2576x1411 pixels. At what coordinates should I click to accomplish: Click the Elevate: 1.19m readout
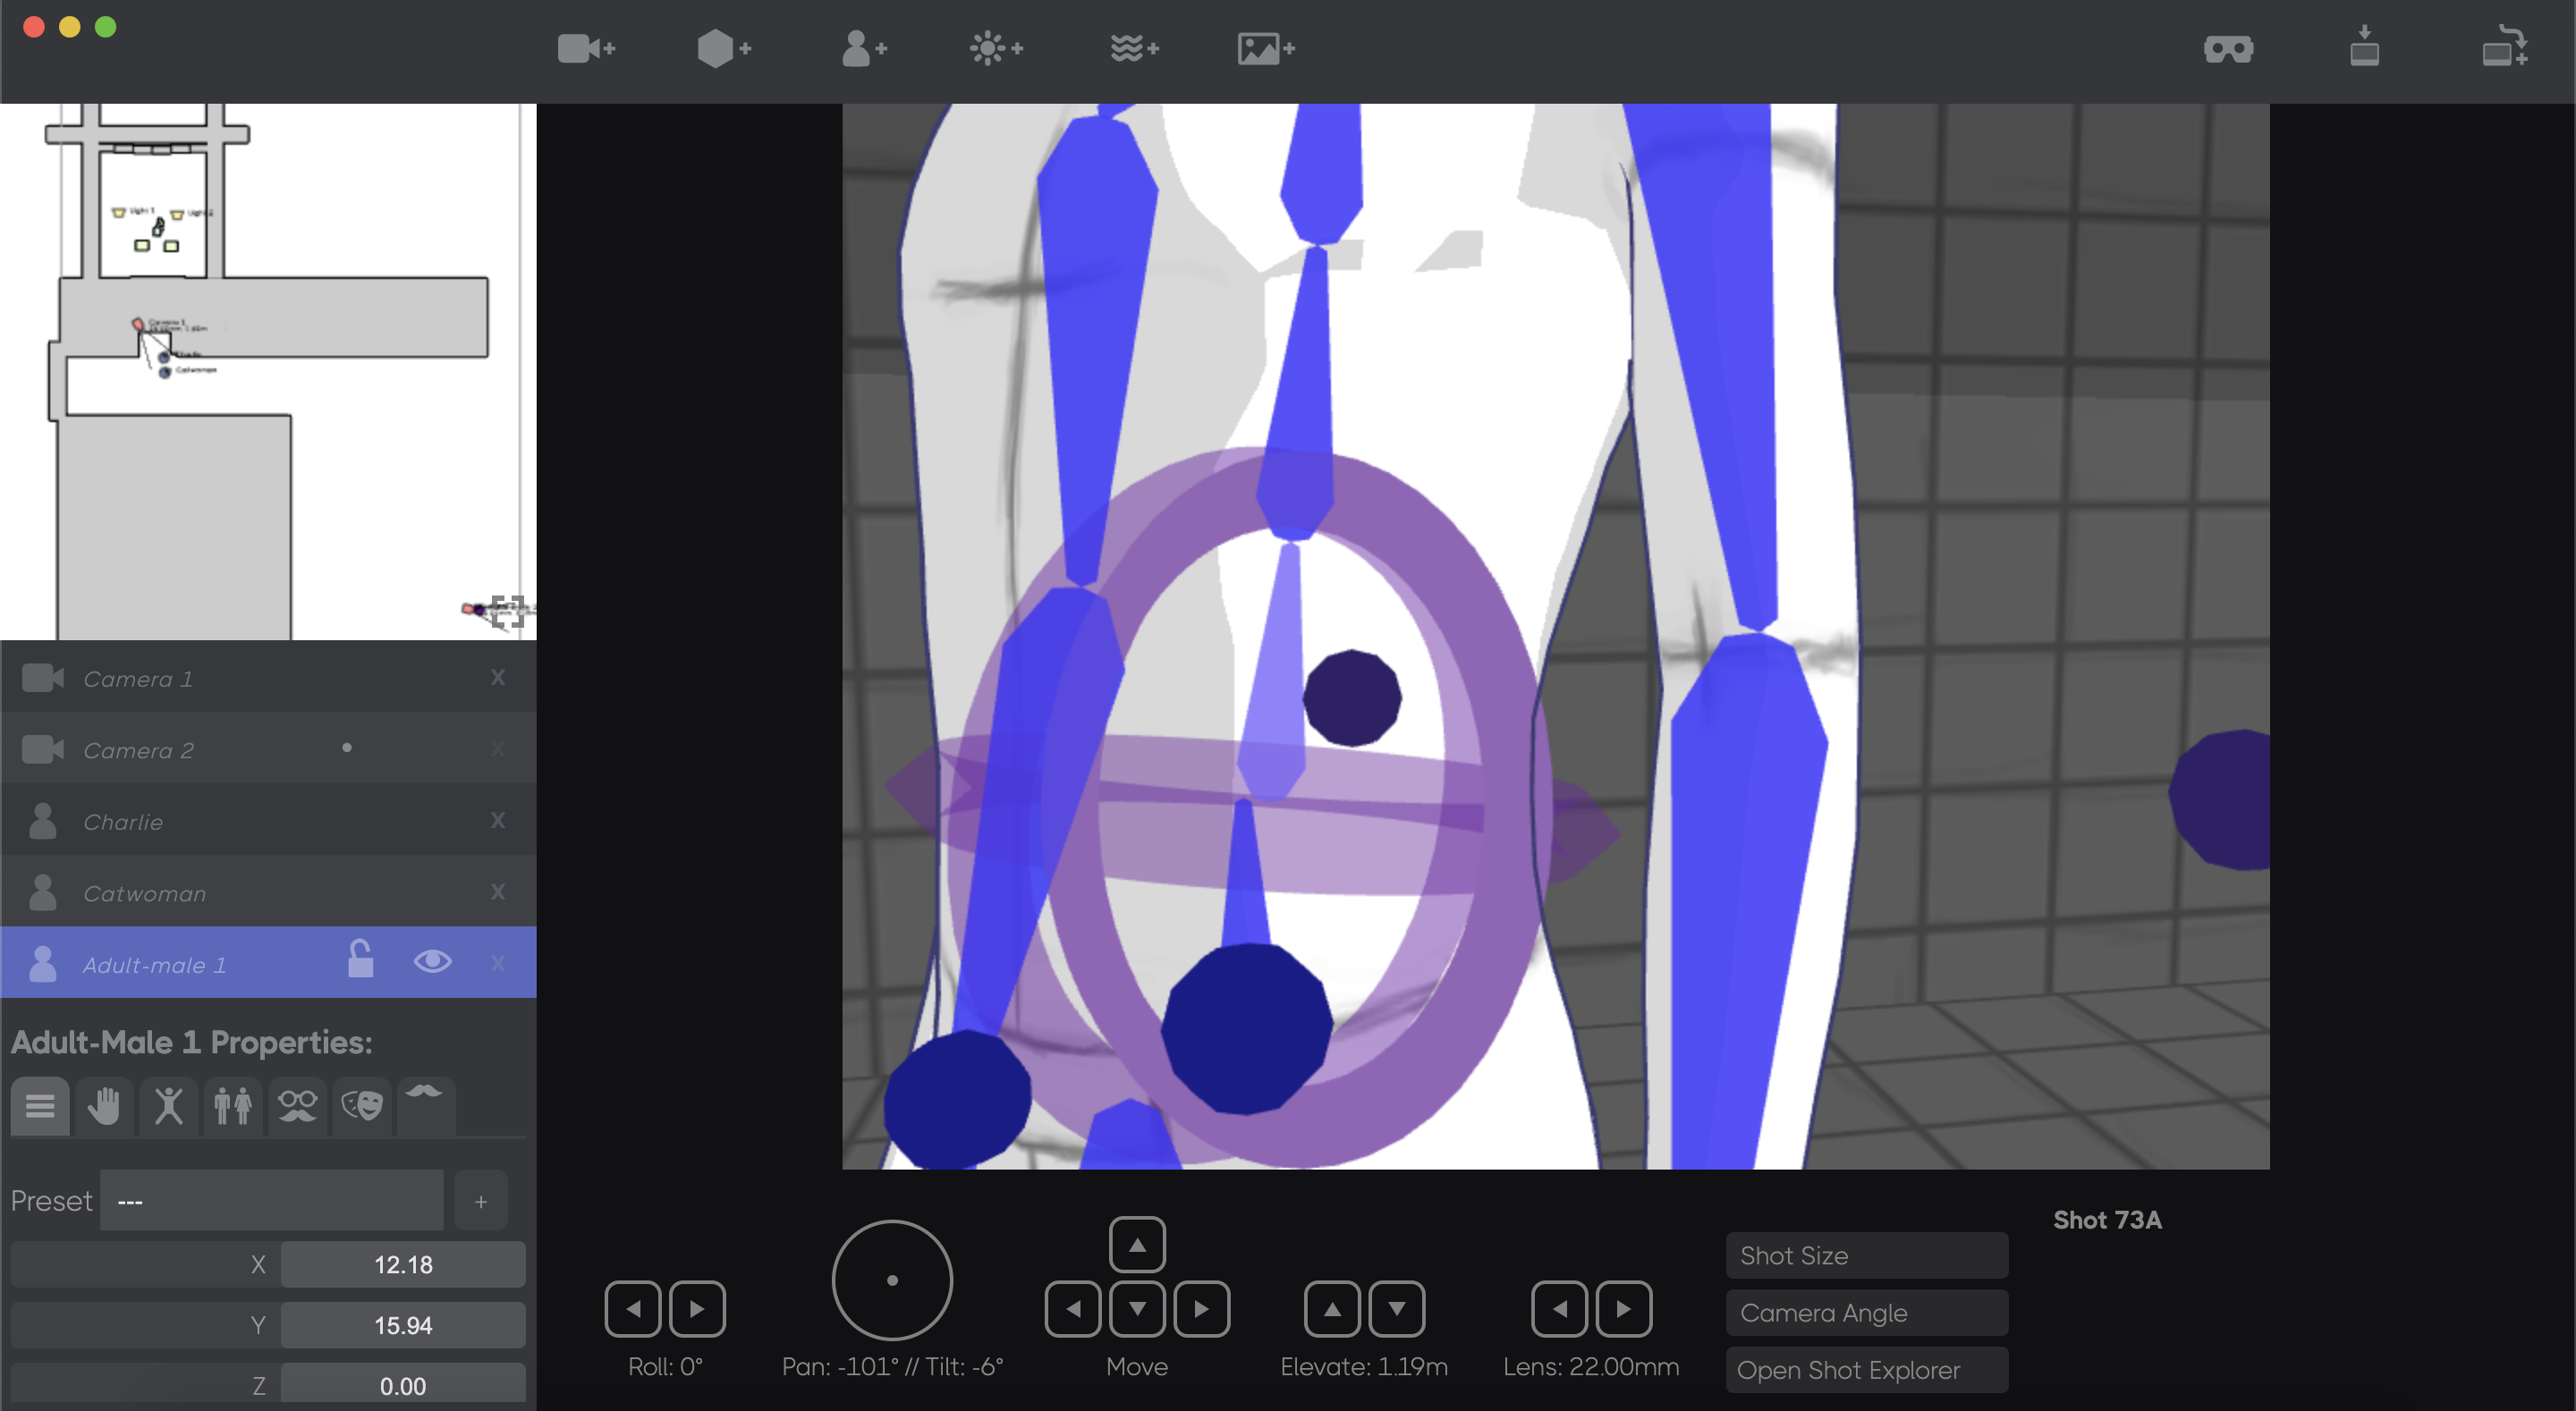(x=1364, y=1367)
